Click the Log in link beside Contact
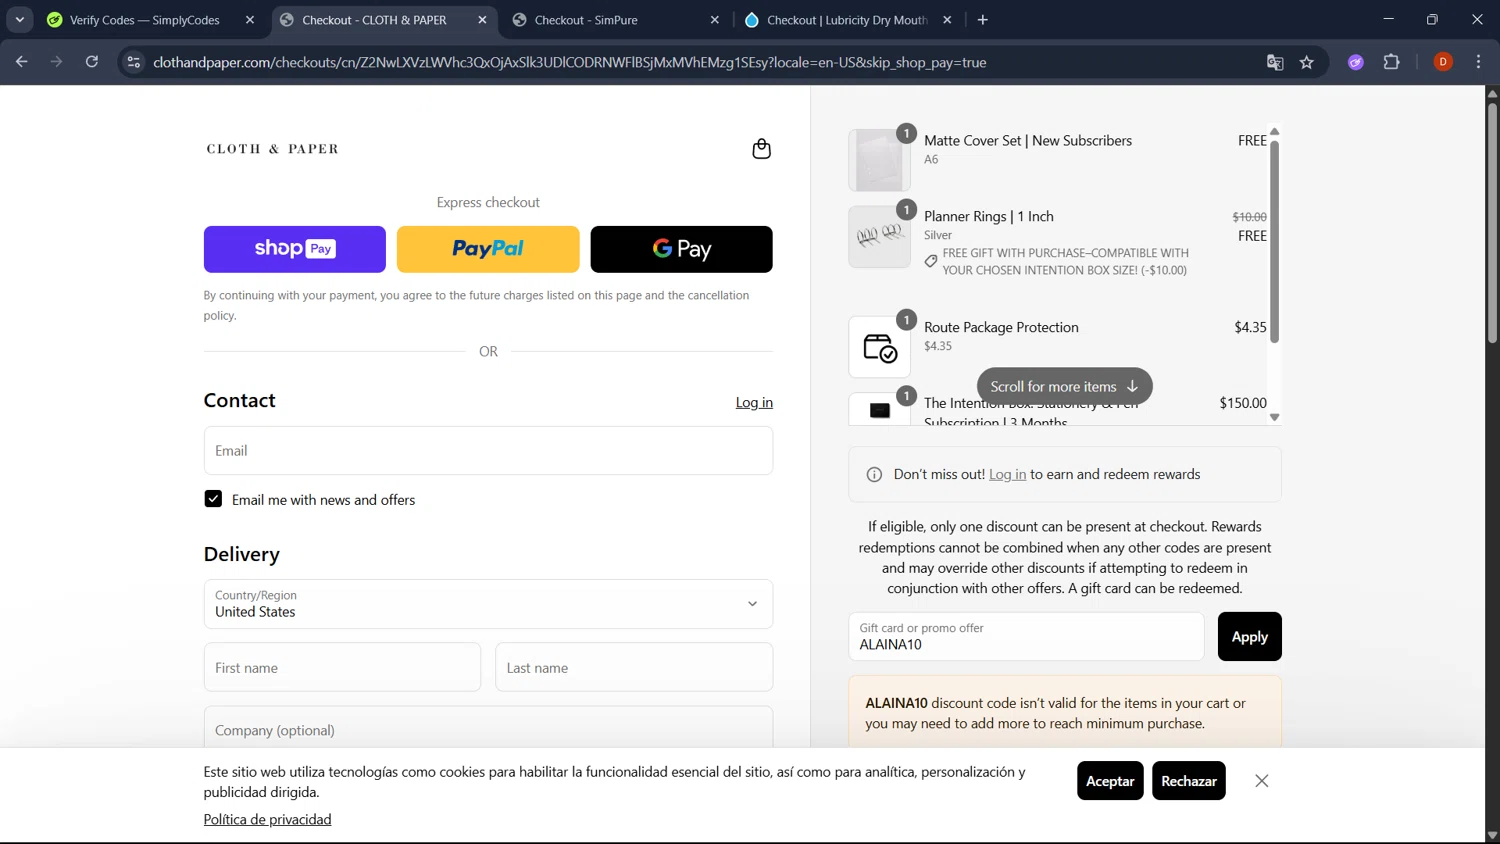This screenshot has width=1500, height=844. (x=754, y=402)
